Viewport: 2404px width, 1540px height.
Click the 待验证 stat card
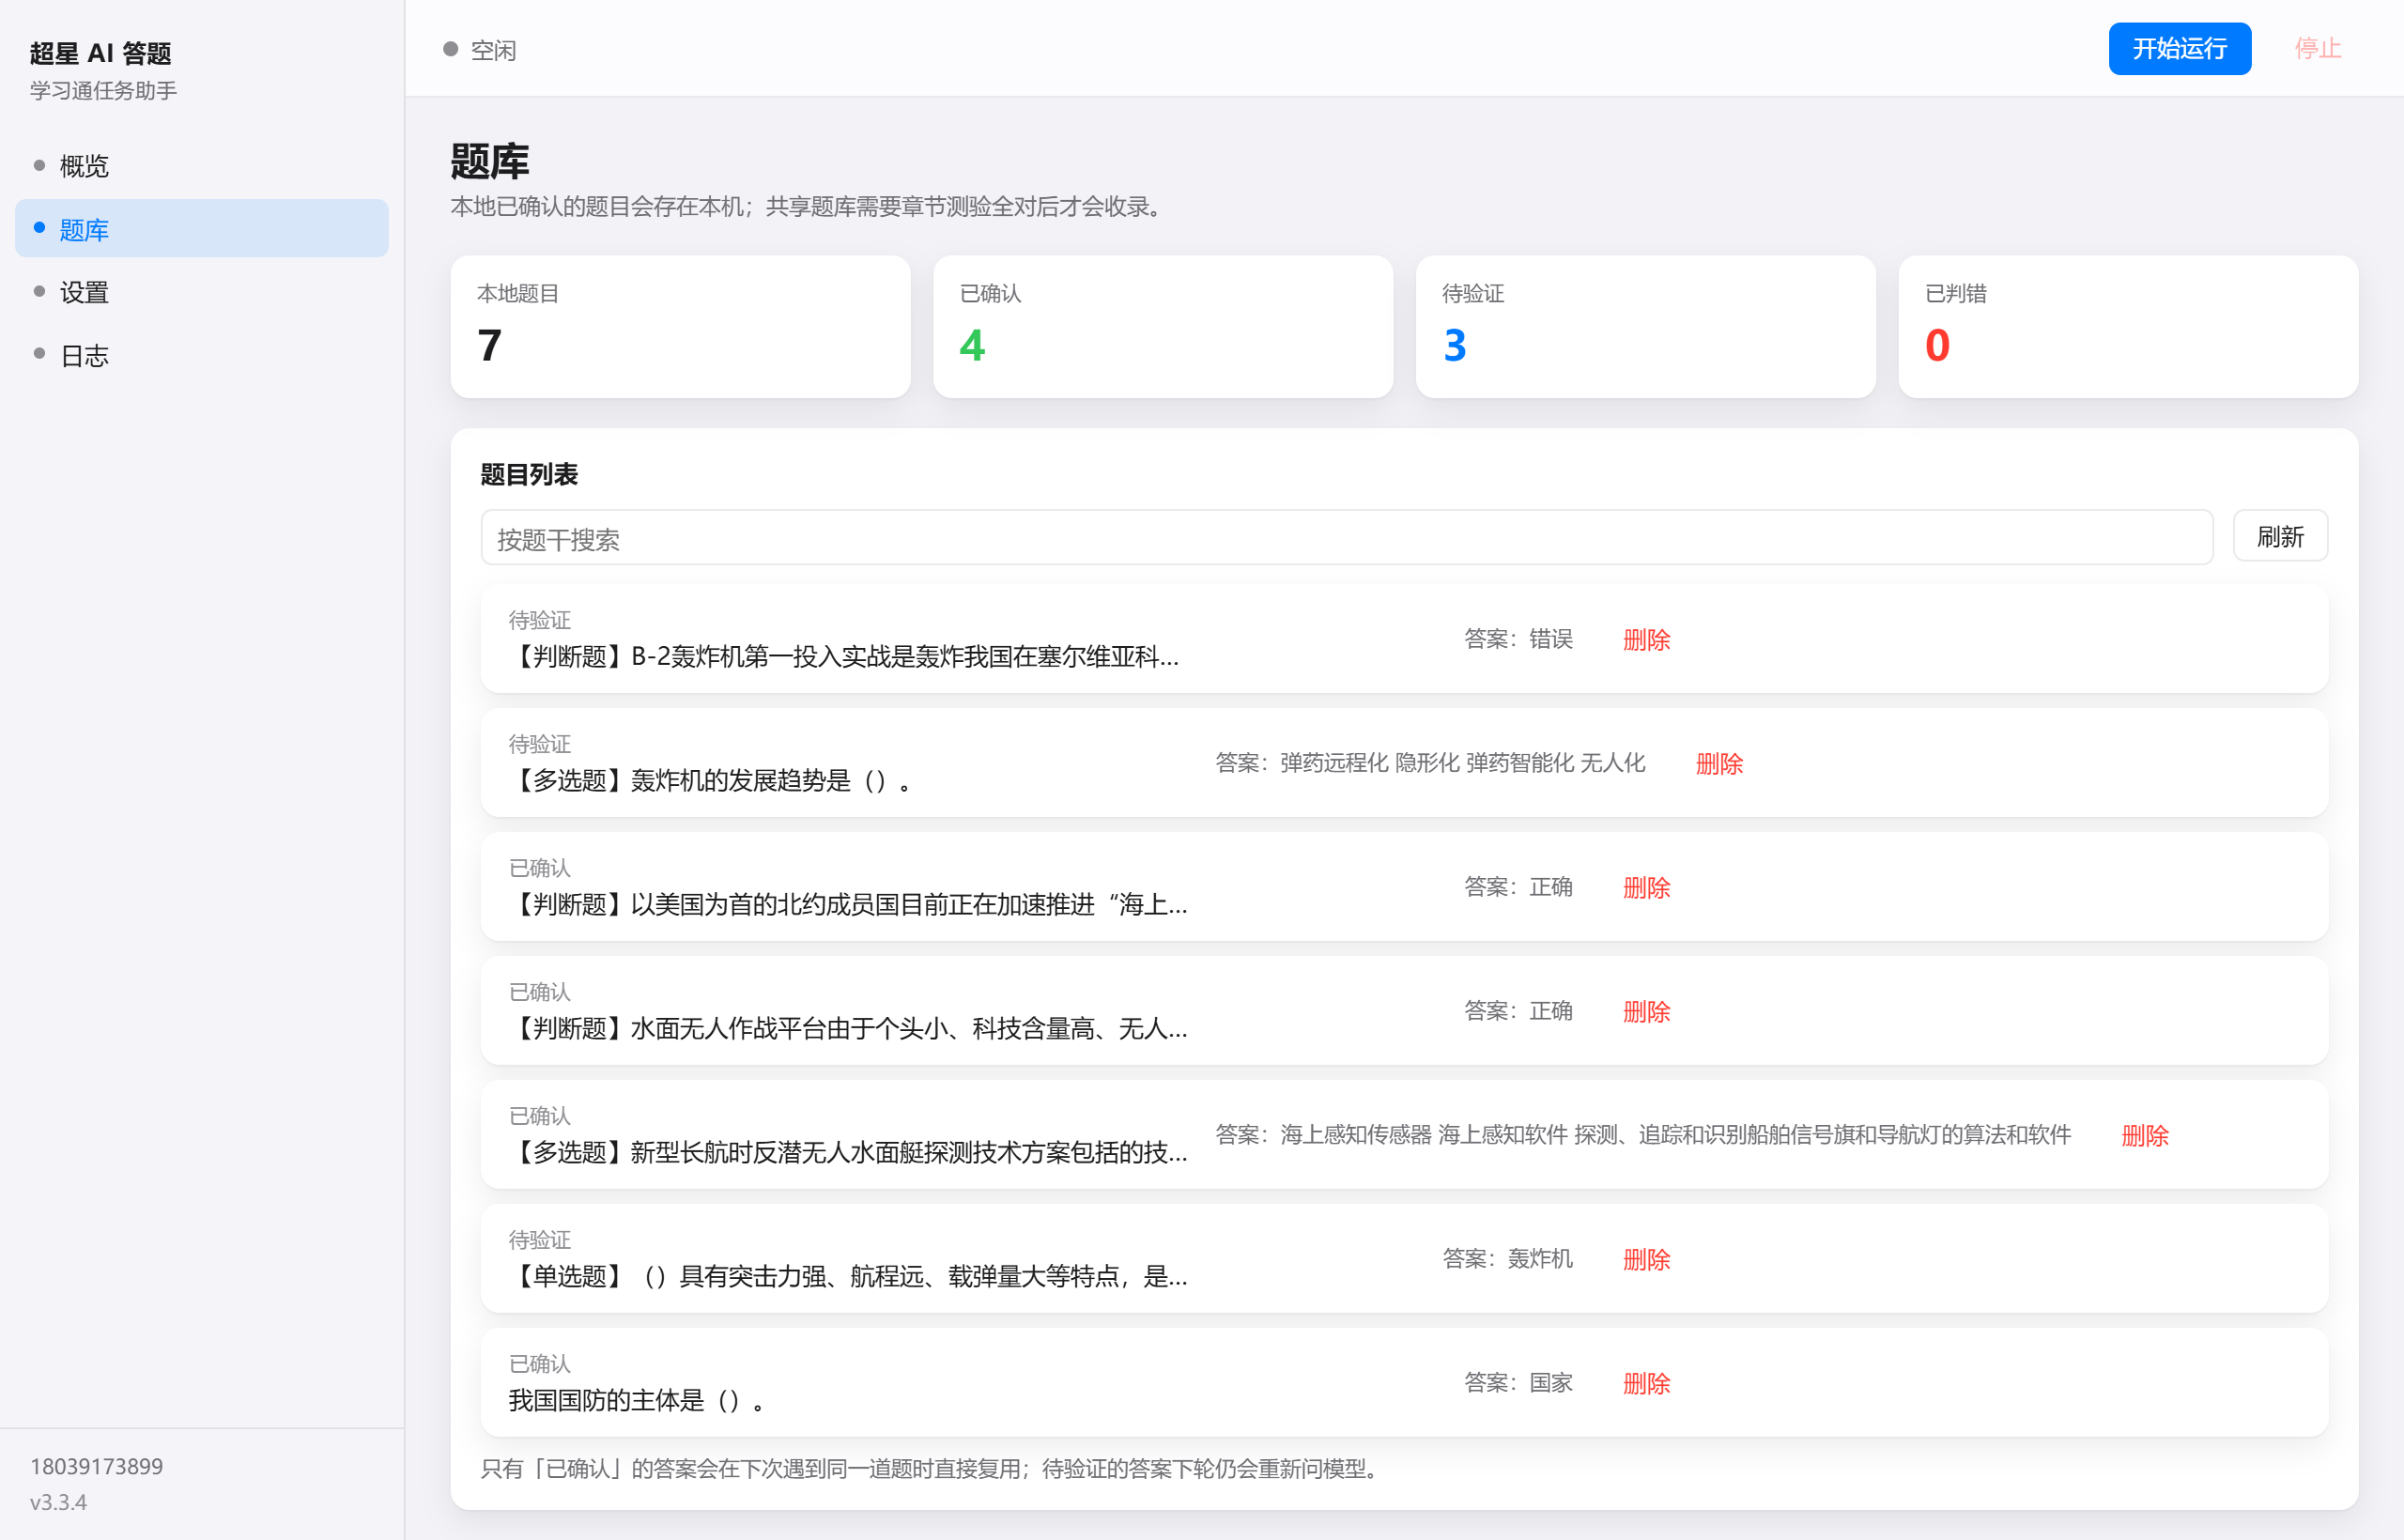(1645, 327)
